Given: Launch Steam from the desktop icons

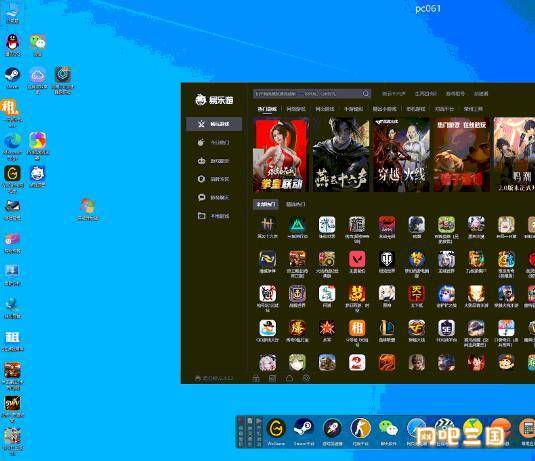Looking at the screenshot, I should click(x=13, y=78).
